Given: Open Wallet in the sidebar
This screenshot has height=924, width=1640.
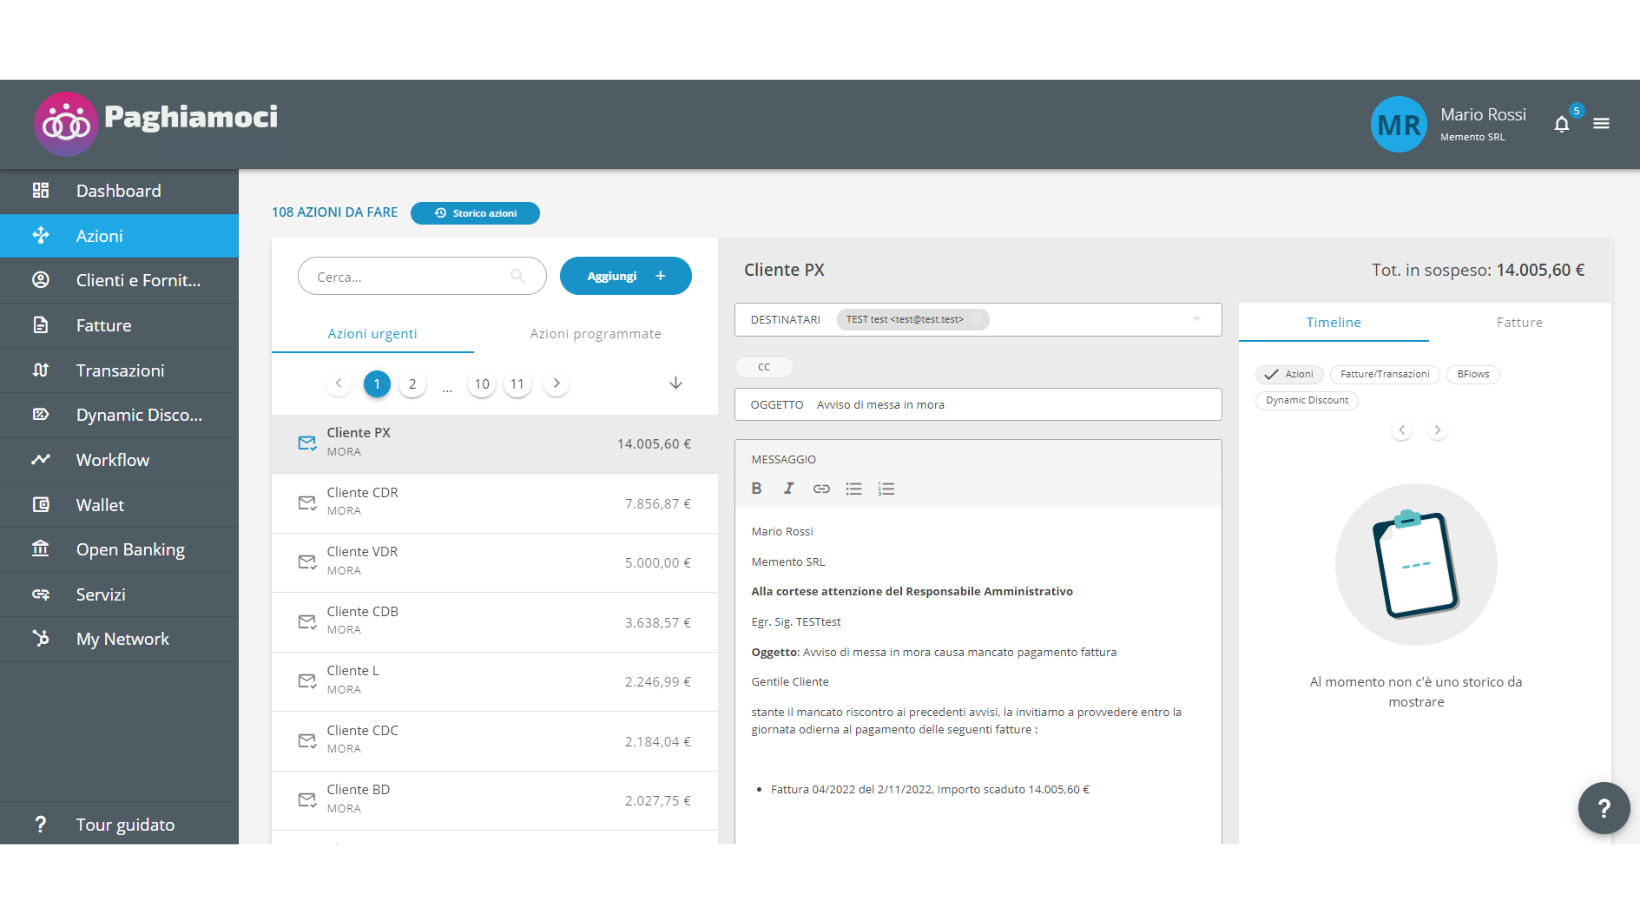Looking at the screenshot, I should (x=100, y=505).
